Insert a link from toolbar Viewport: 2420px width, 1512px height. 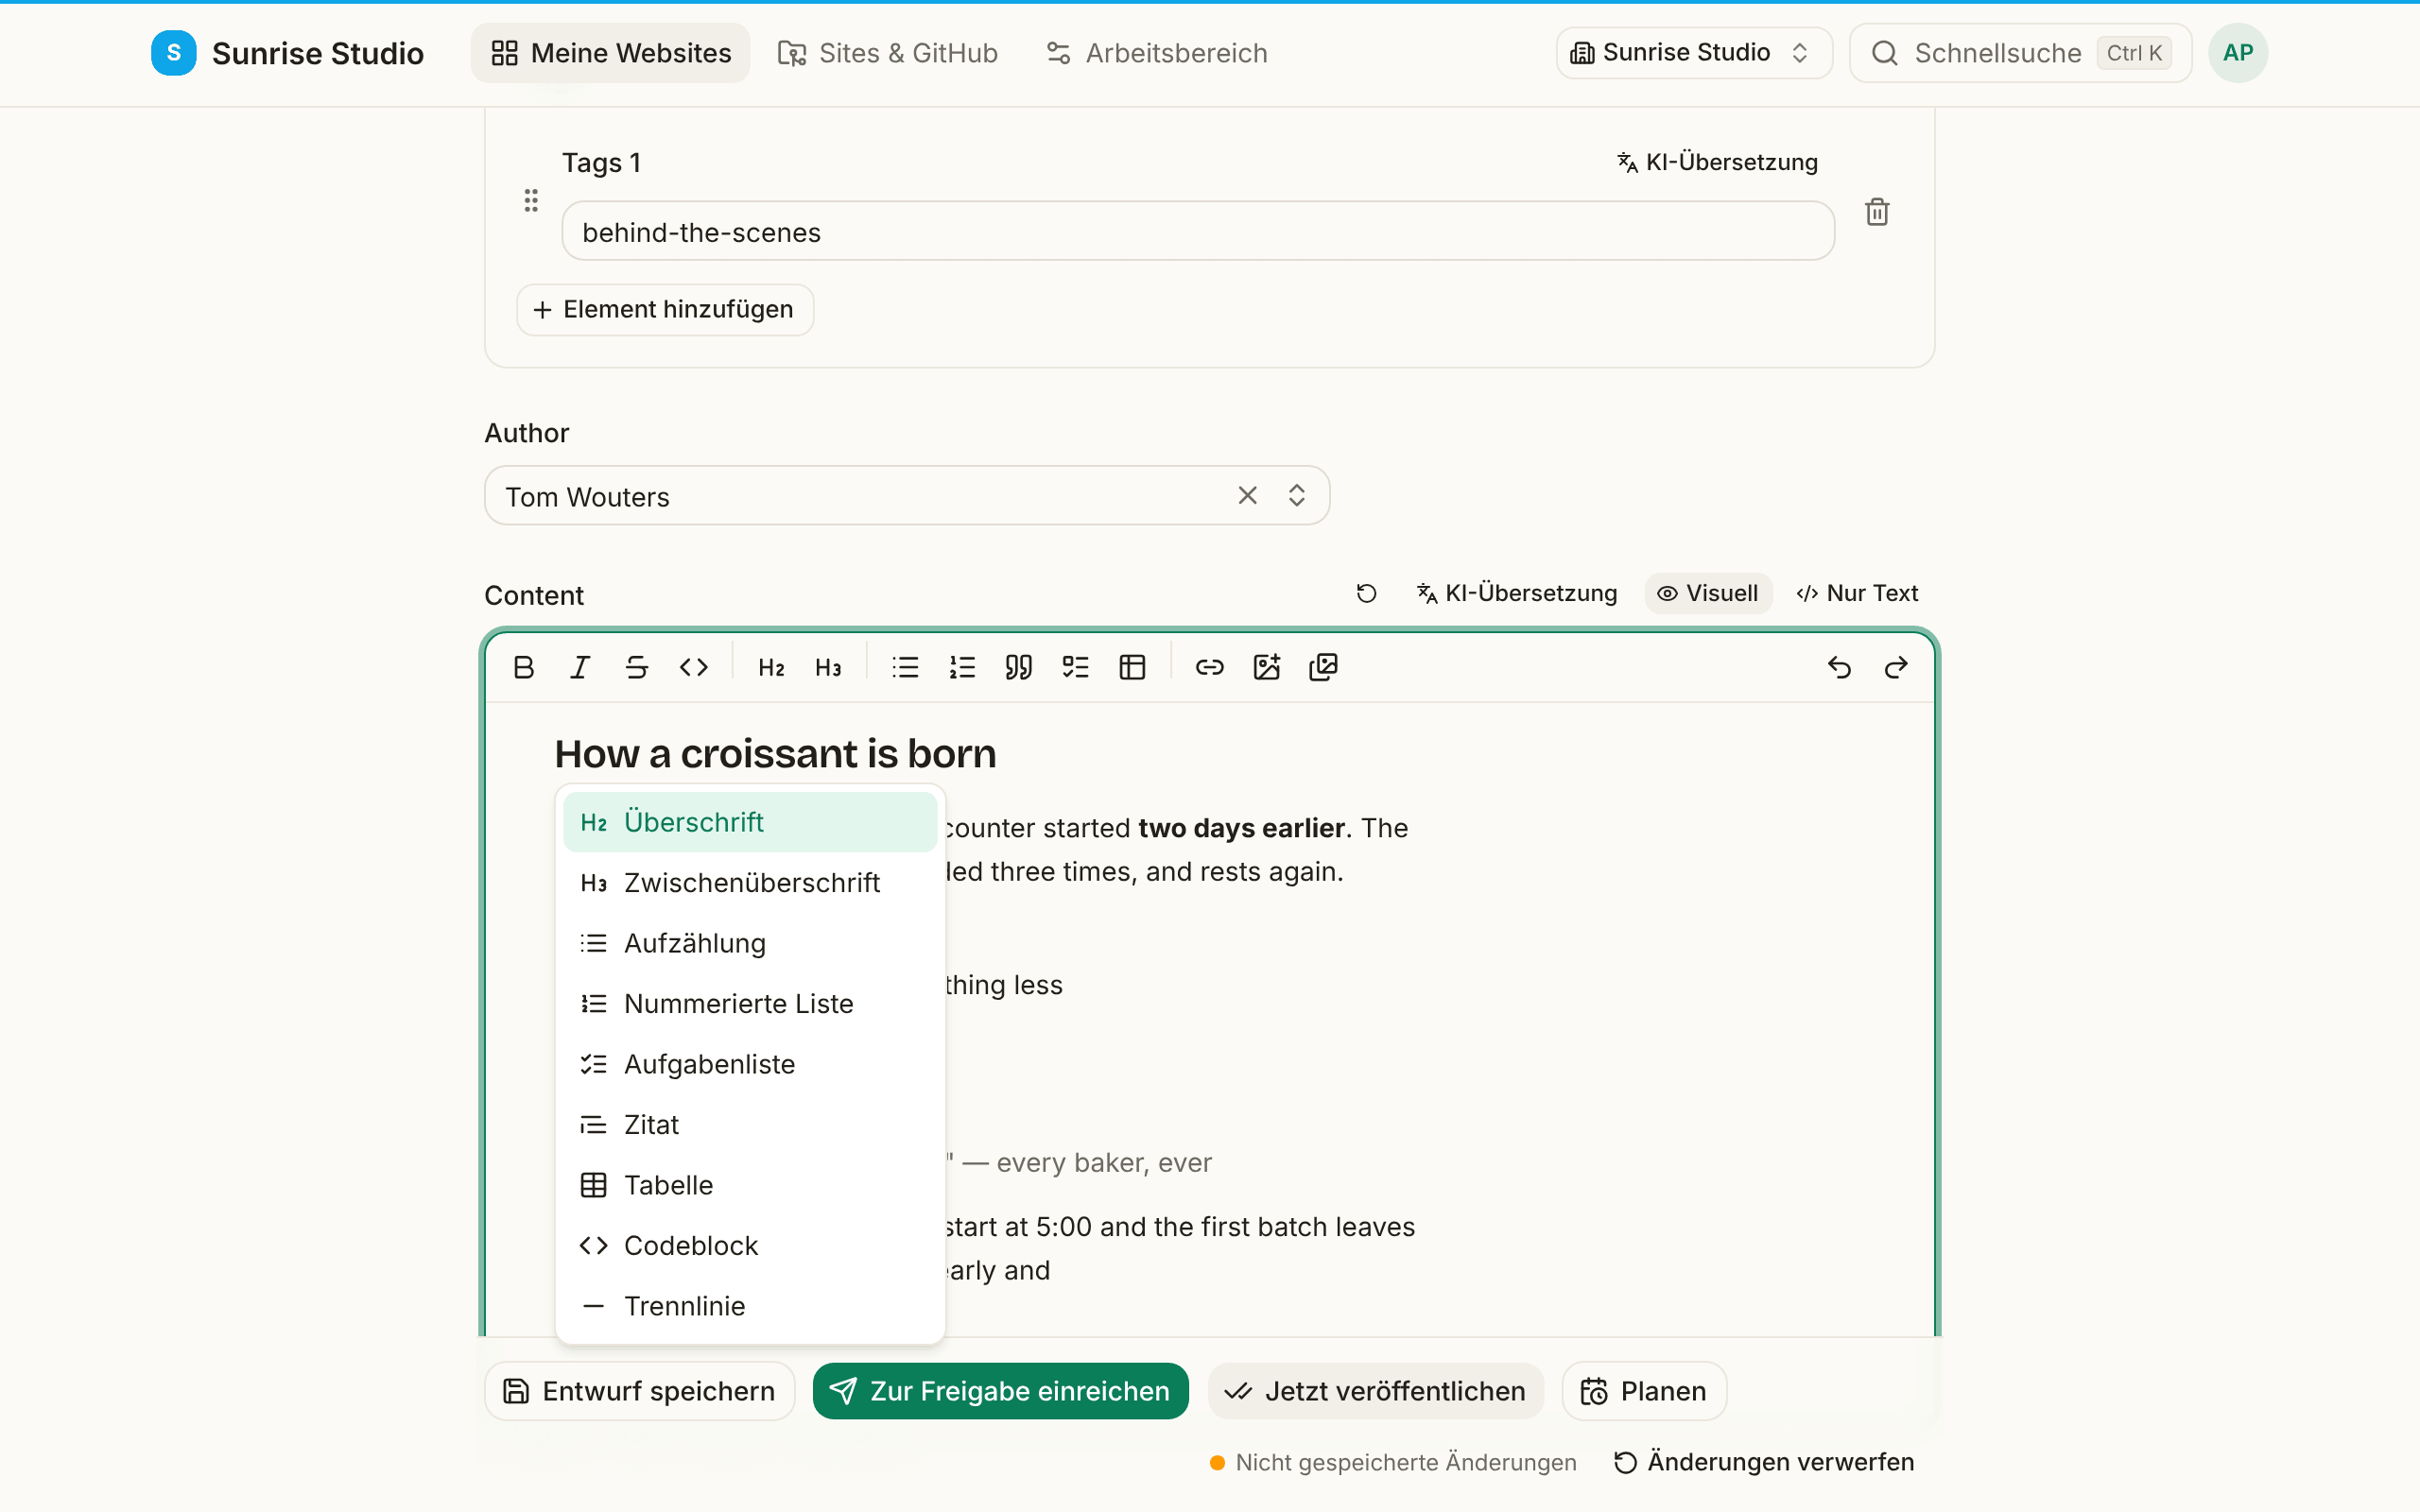[1210, 667]
